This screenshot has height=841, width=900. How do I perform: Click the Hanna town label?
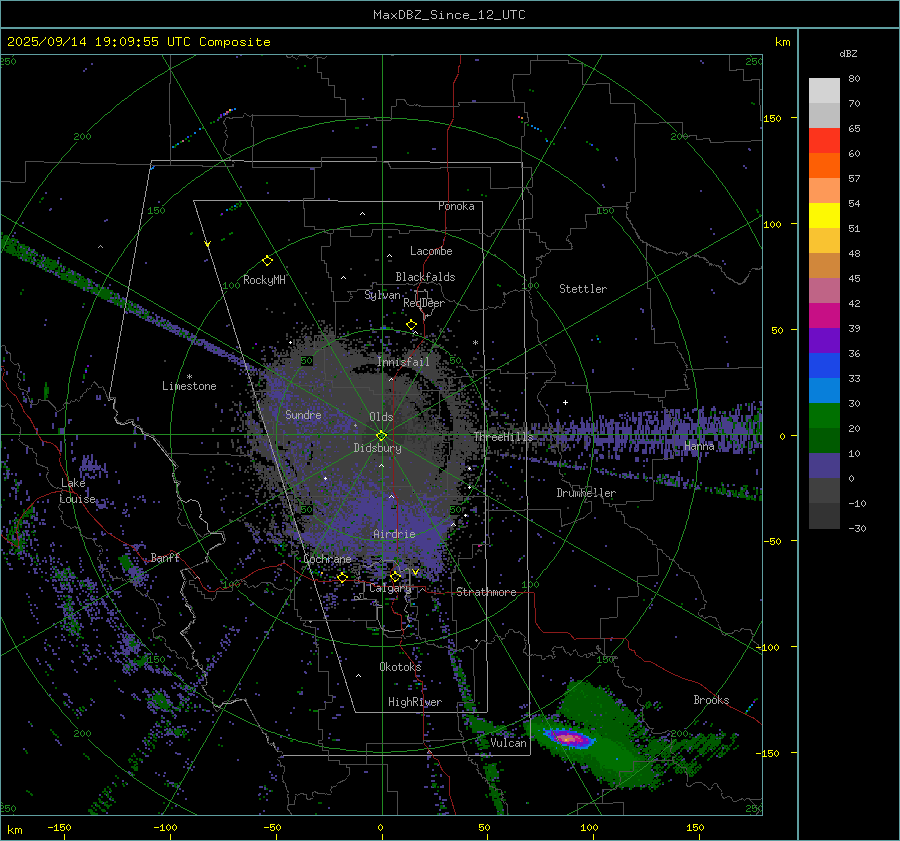click(699, 445)
